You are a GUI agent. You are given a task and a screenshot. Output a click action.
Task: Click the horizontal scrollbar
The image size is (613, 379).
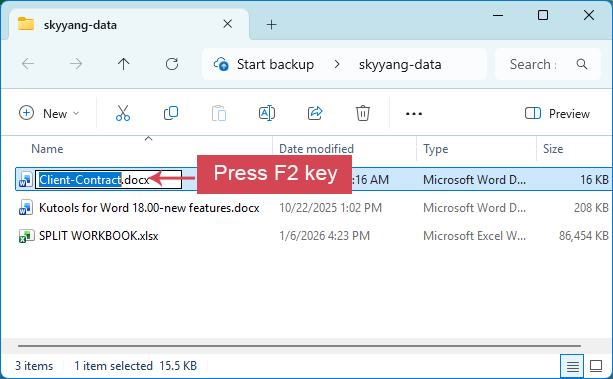(x=299, y=346)
